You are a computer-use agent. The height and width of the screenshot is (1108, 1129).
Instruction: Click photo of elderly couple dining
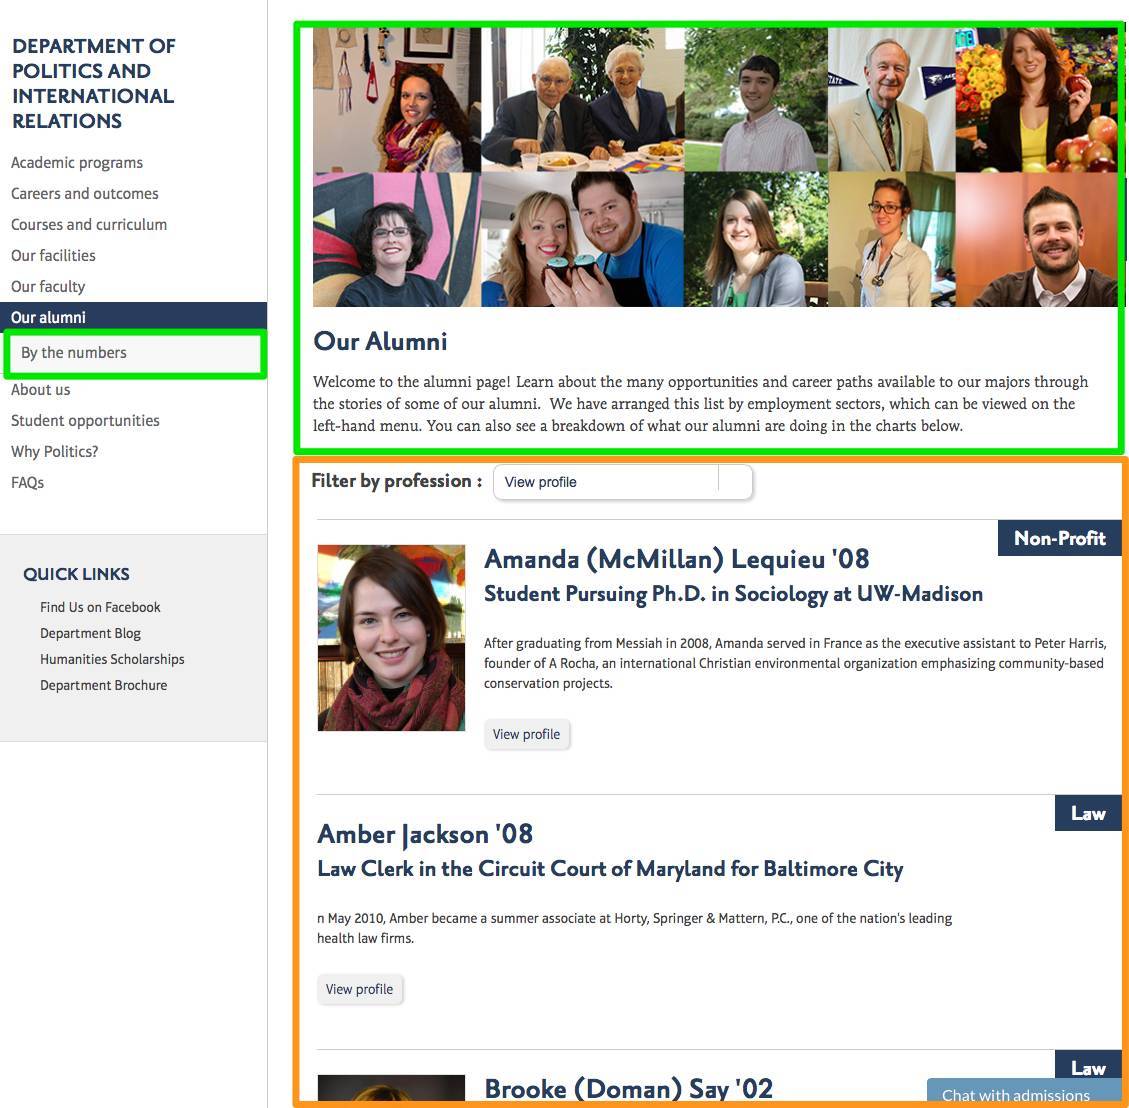tap(582, 99)
